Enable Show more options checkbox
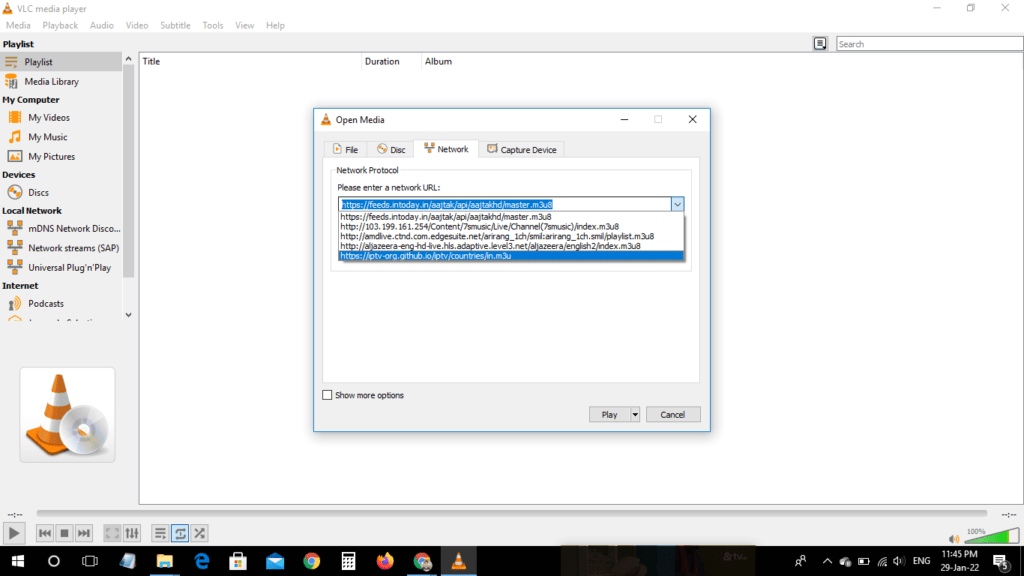 pos(327,395)
